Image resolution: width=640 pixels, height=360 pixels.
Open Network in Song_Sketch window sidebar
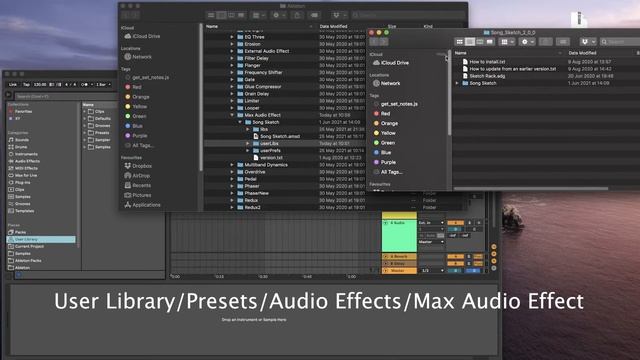pyautogui.click(x=386, y=83)
